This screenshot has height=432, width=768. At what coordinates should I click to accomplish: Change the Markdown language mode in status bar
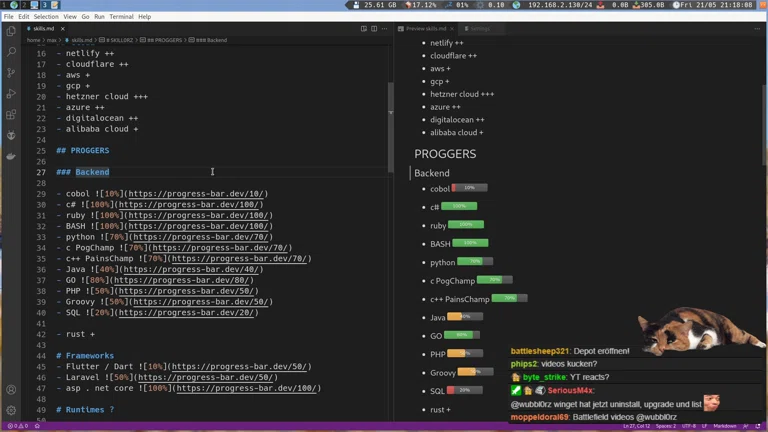pyautogui.click(x=725, y=426)
